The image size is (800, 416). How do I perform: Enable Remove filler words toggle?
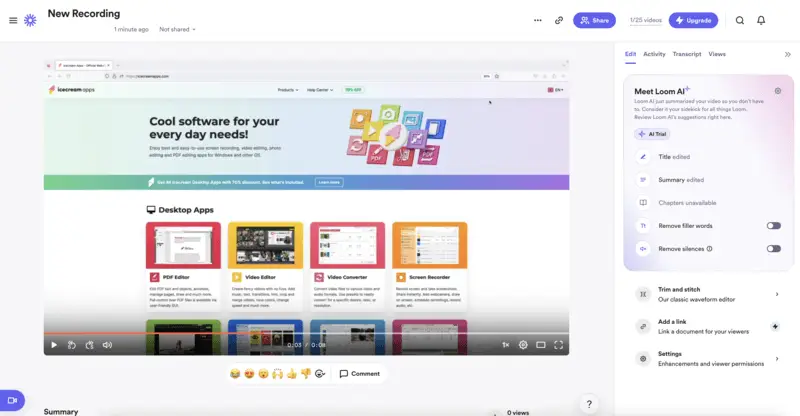click(773, 226)
